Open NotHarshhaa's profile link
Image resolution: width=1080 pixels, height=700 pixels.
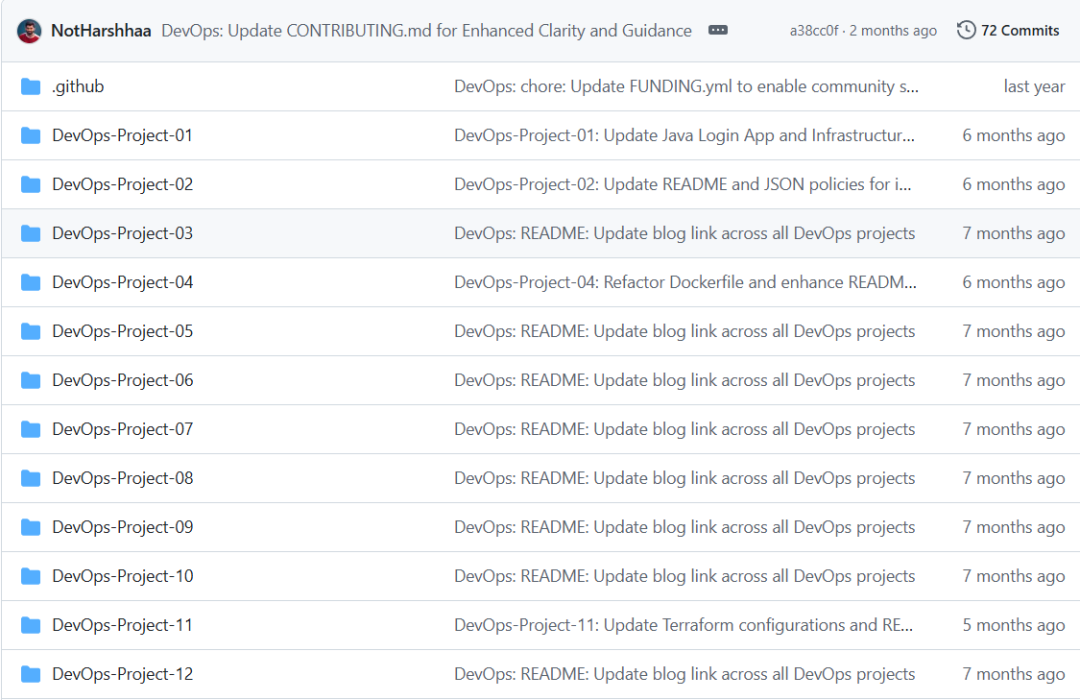(x=101, y=31)
